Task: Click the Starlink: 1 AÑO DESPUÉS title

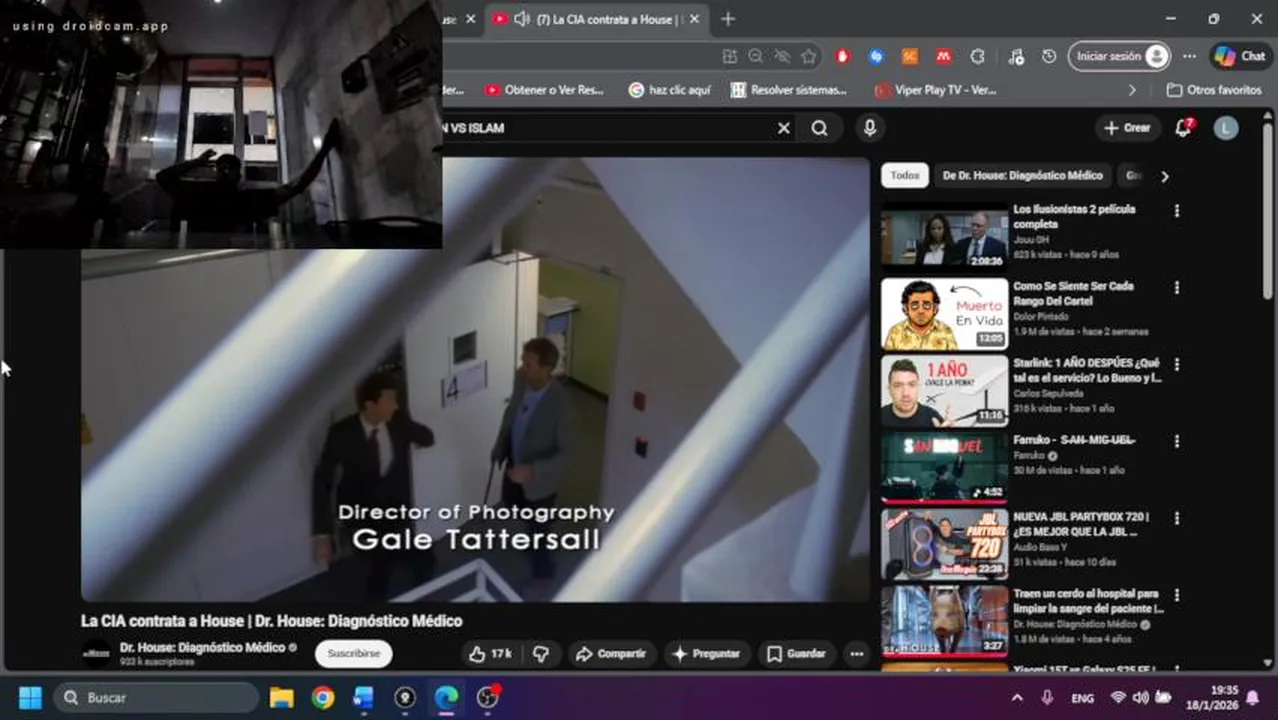Action: (1087, 370)
